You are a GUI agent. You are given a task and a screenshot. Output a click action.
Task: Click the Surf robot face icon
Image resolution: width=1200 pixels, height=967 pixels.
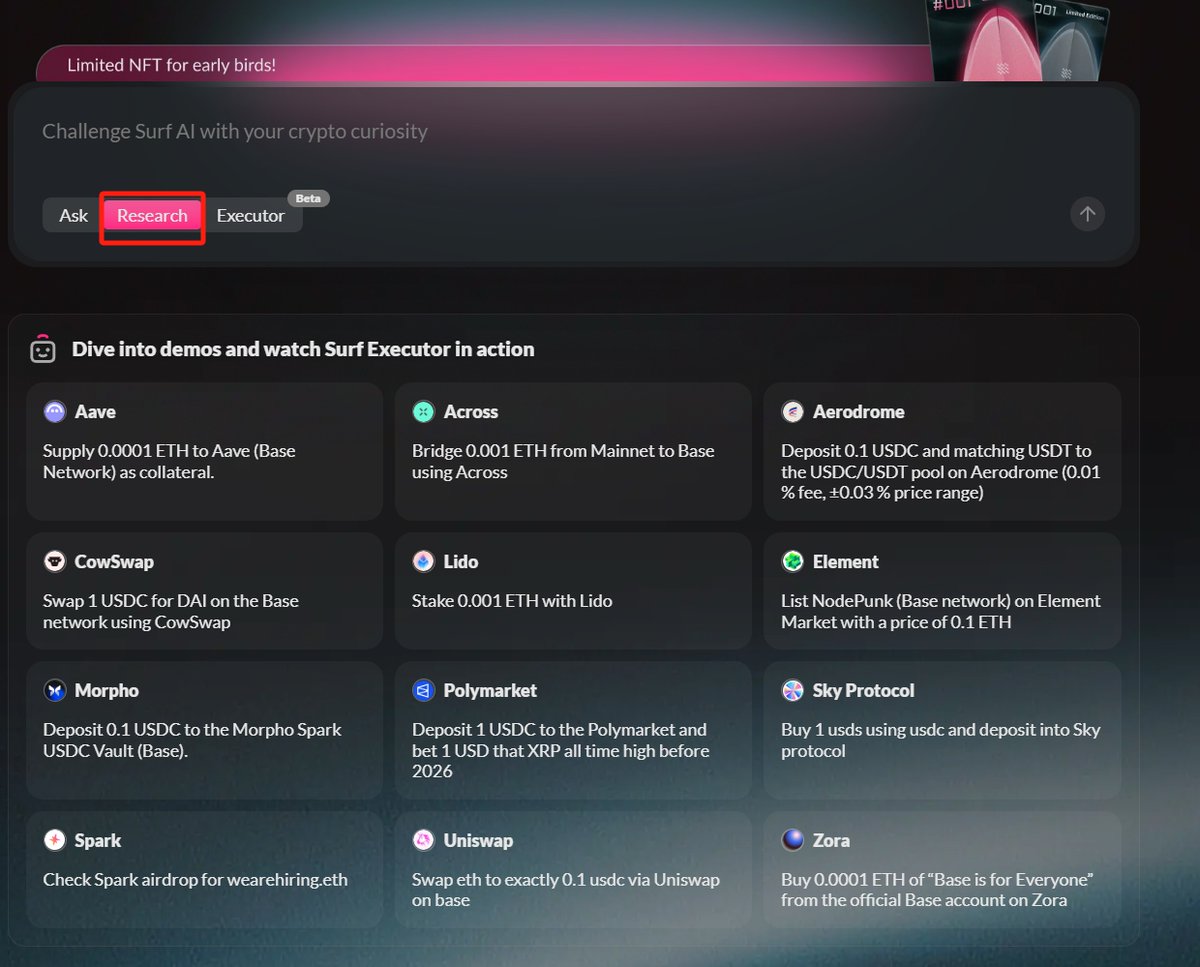[42, 347]
